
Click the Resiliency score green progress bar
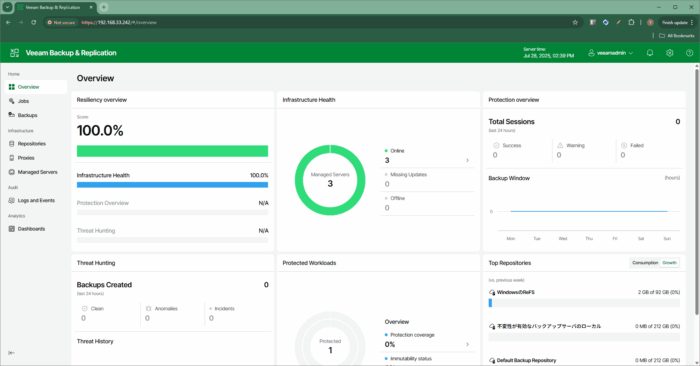point(172,151)
